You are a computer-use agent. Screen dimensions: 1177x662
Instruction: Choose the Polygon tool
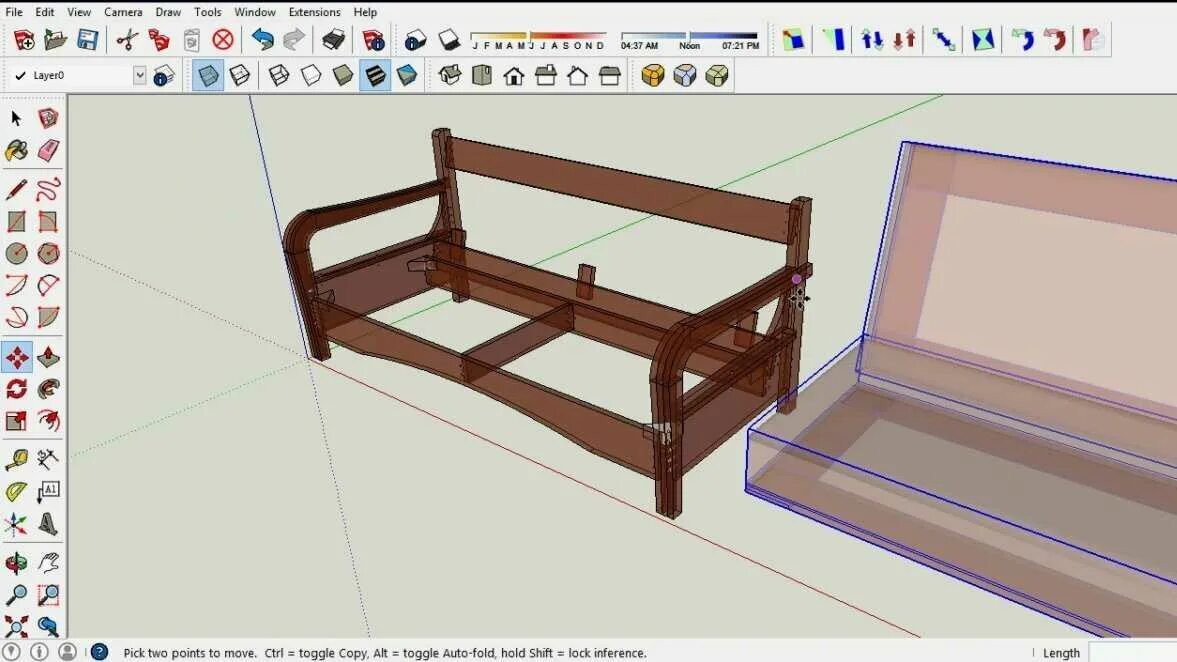click(x=48, y=254)
